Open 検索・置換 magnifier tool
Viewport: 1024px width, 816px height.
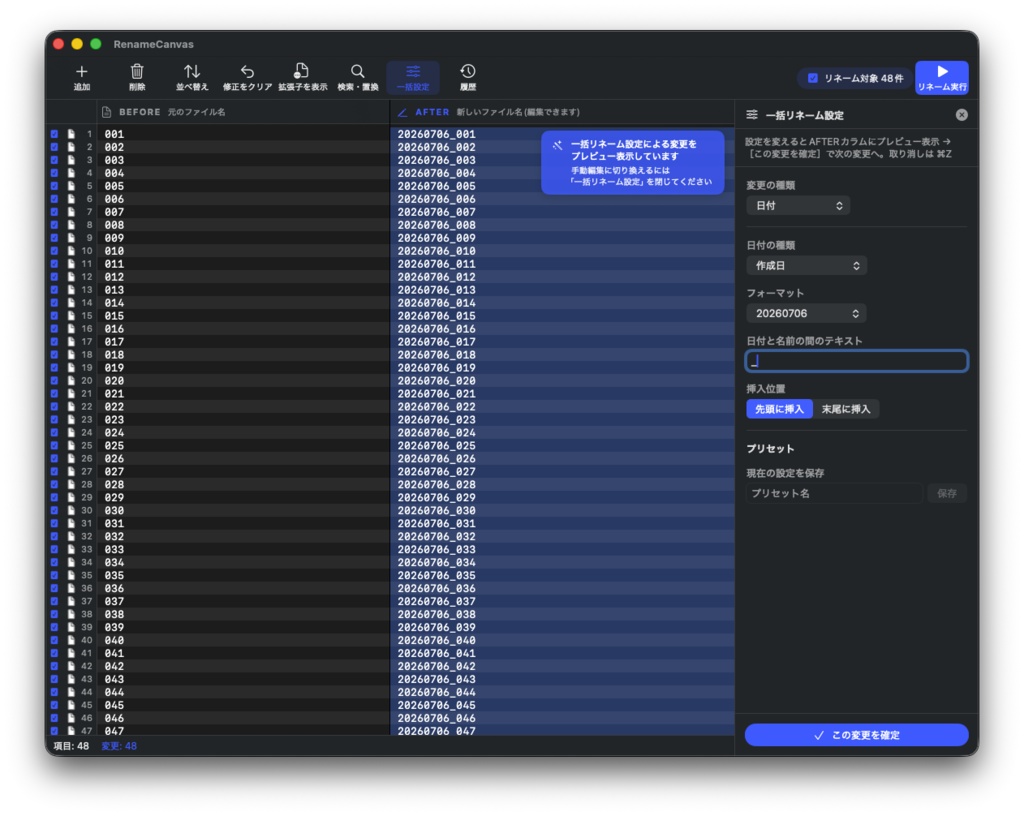(x=357, y=71)
